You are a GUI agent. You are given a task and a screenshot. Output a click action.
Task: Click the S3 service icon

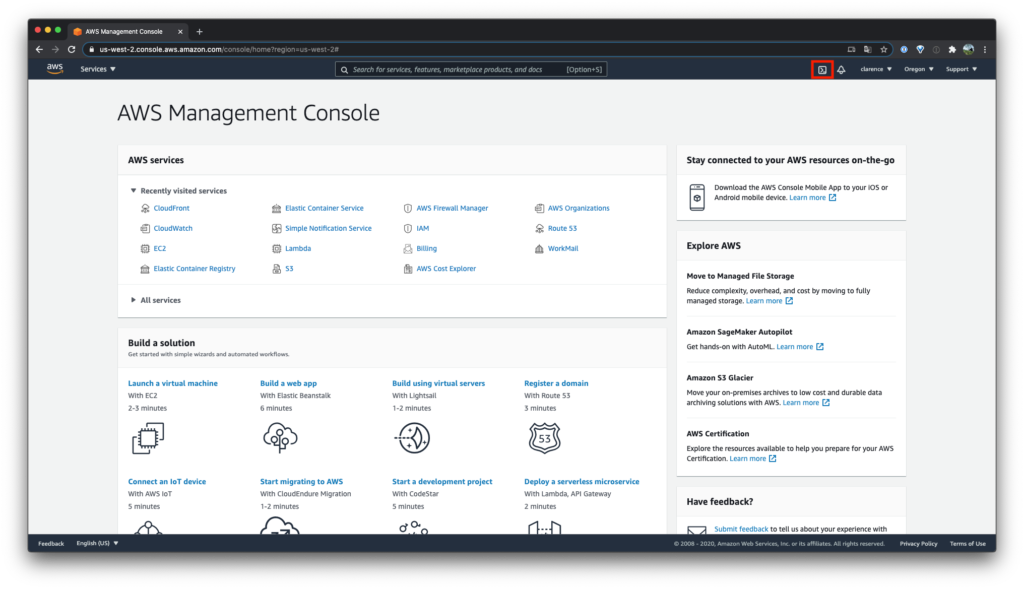[x=276, y=268]
